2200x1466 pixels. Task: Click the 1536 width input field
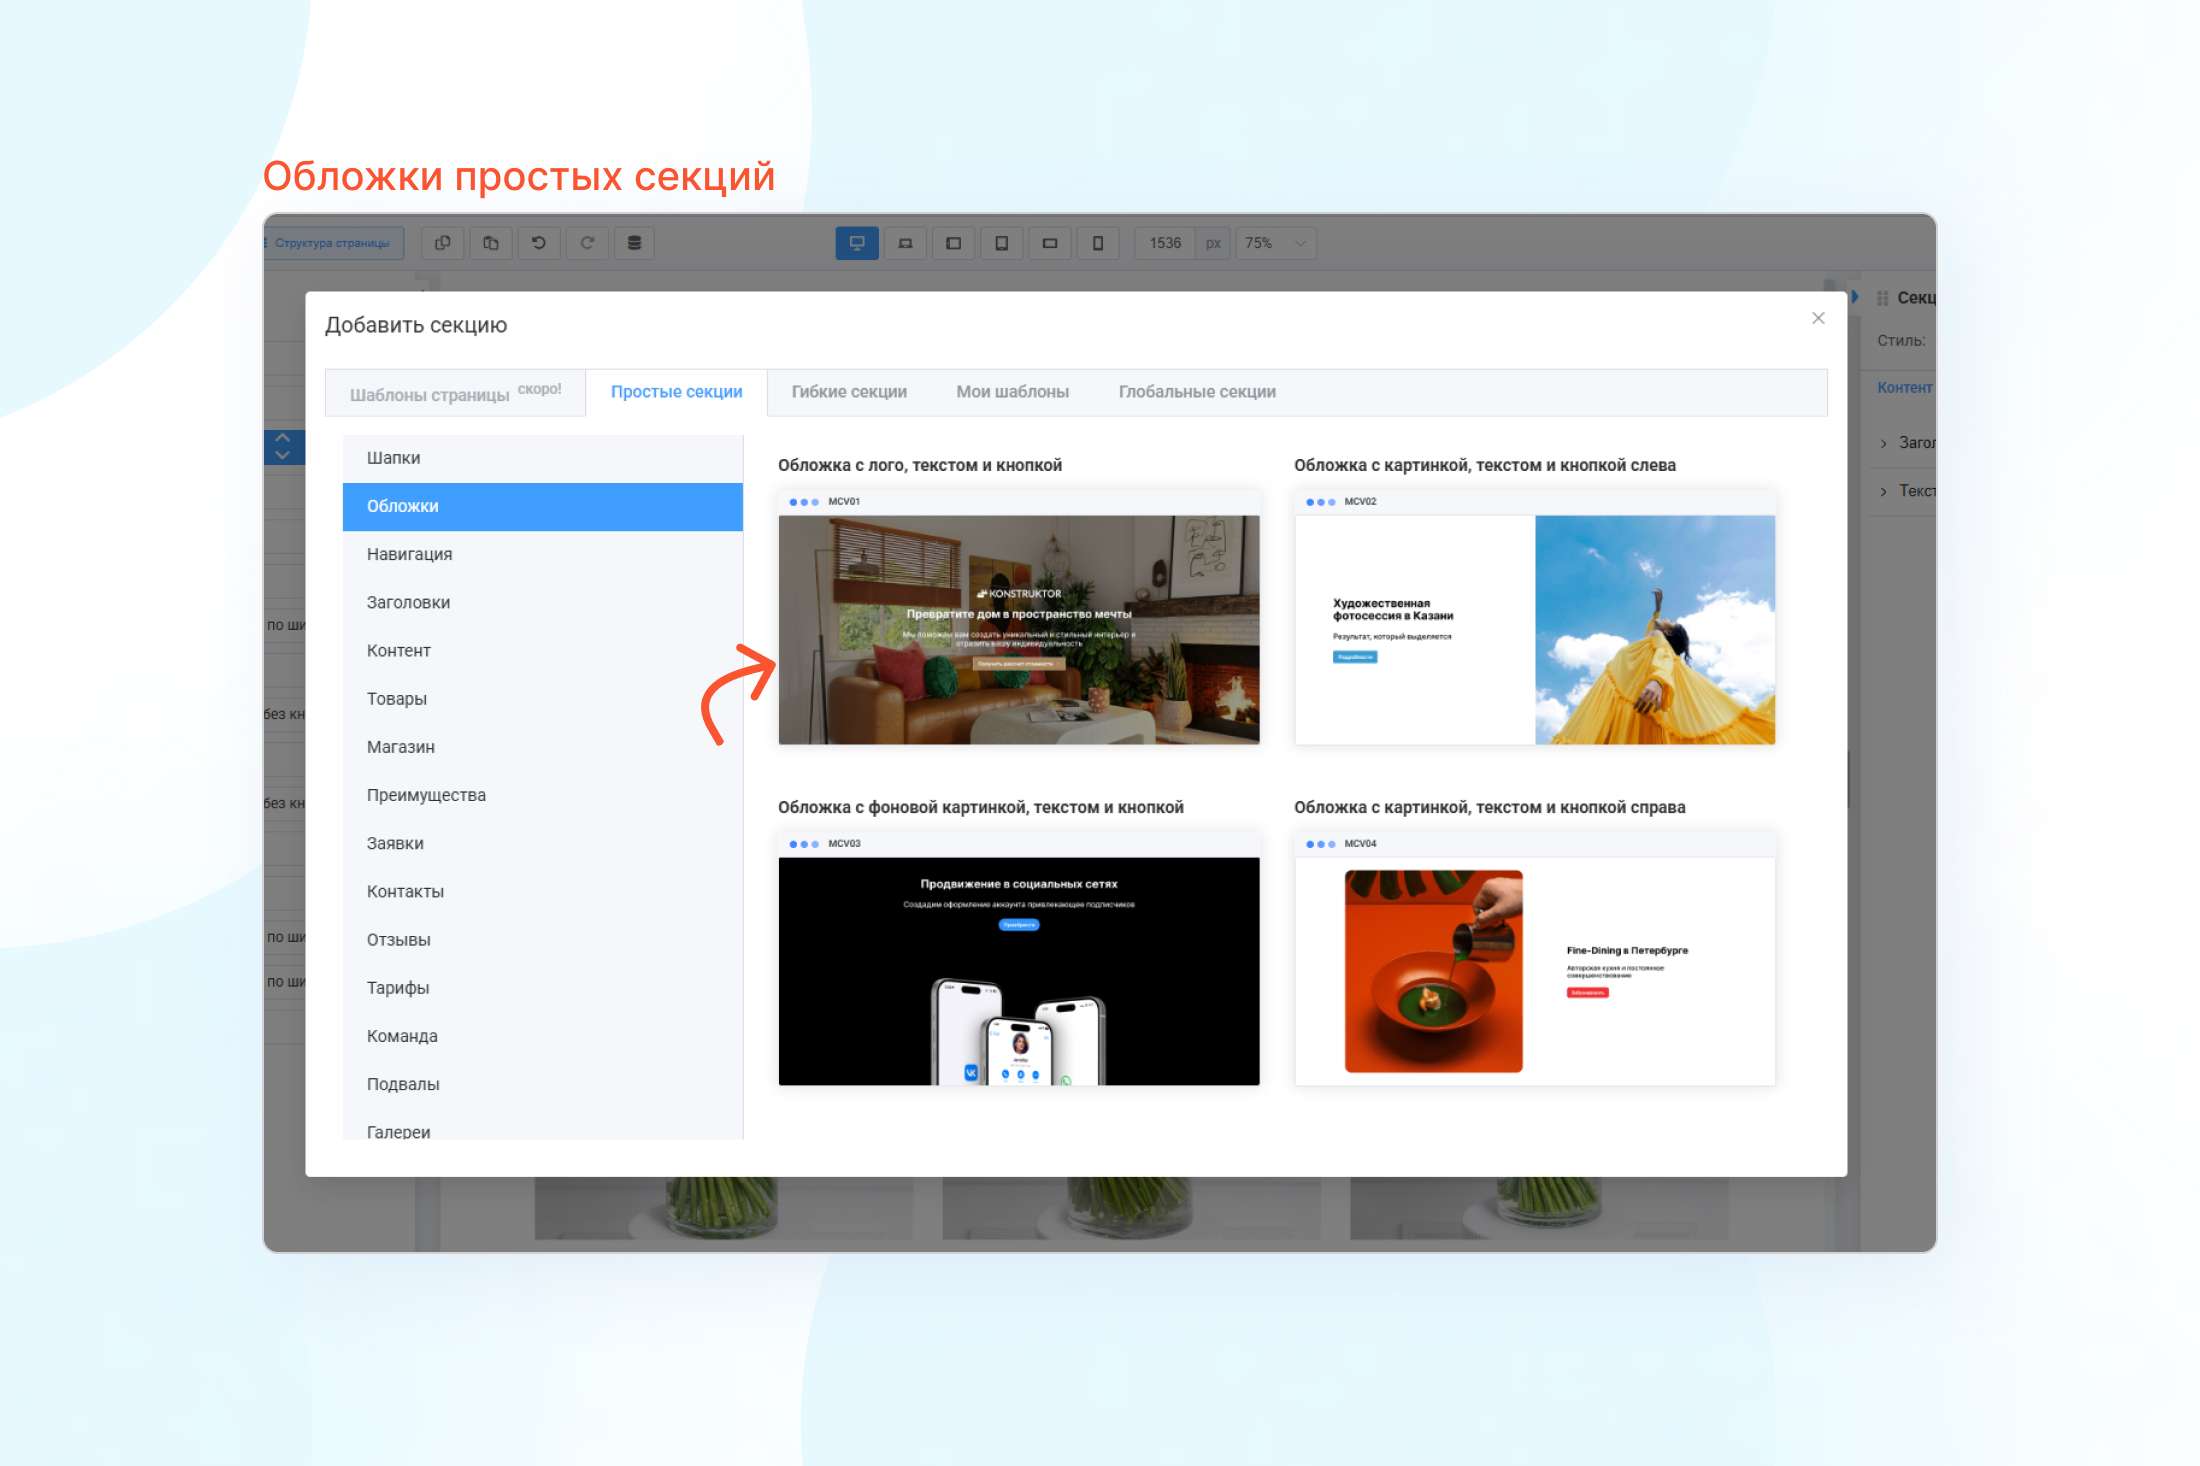(x=1165, y=243)
